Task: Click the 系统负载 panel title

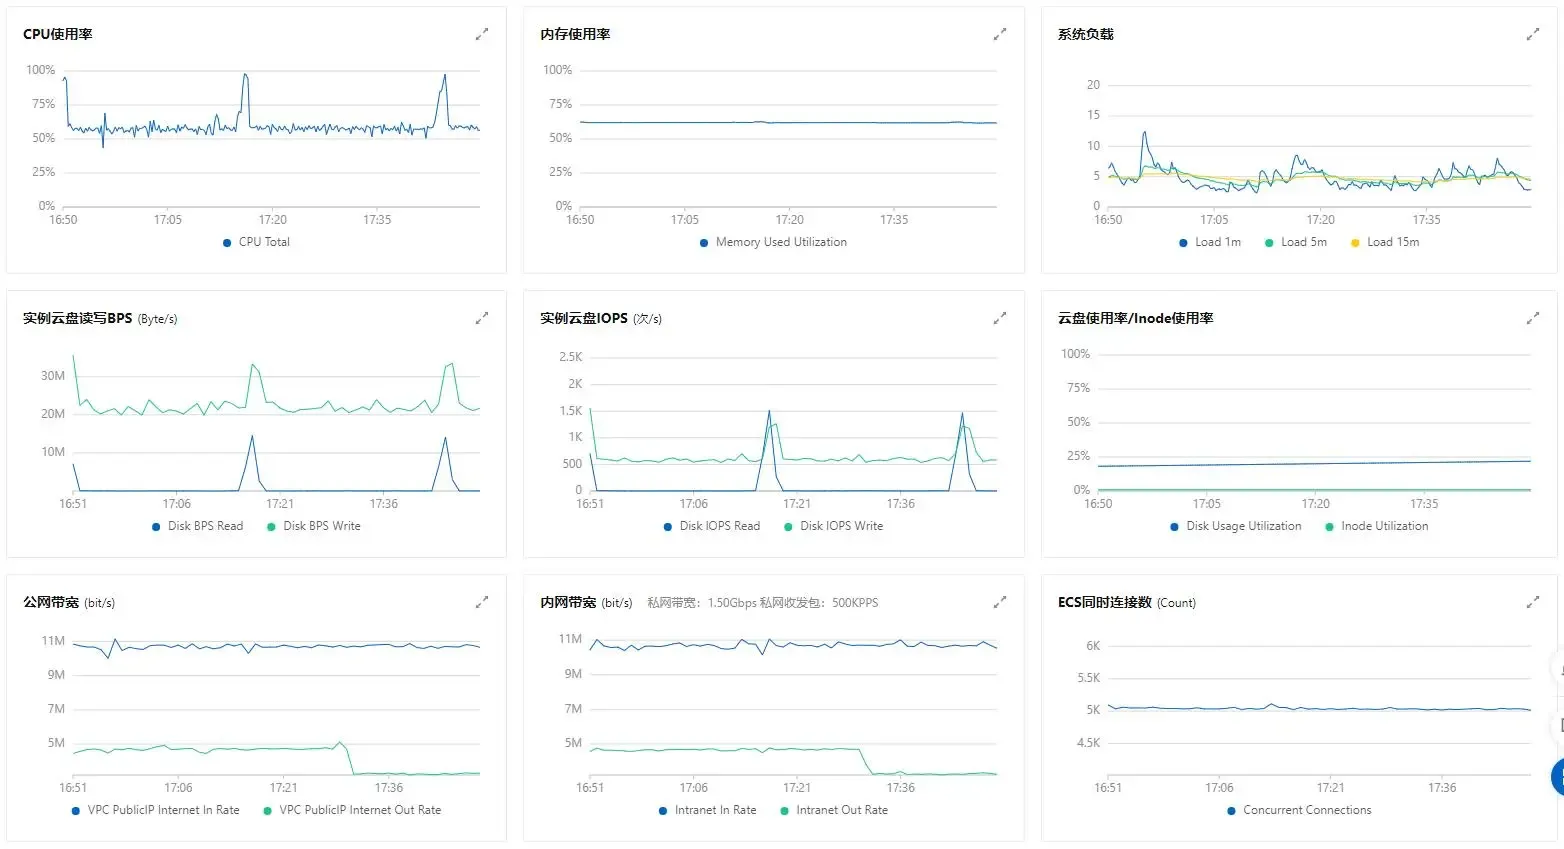Action: [1086, 34]
